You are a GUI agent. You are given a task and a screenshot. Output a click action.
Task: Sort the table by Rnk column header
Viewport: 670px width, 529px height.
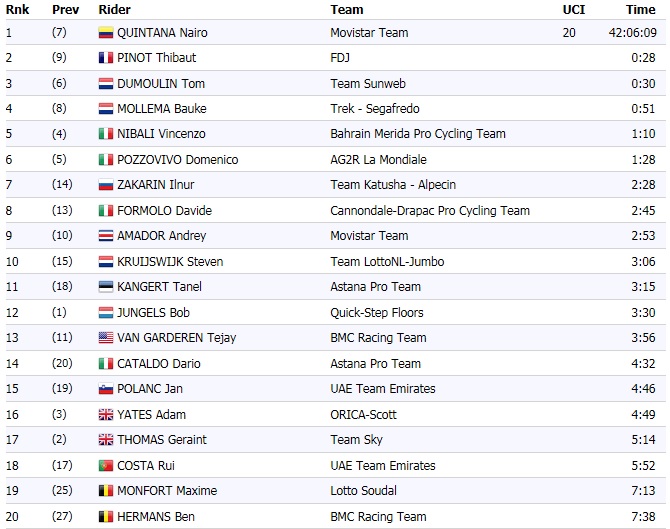(16, 10)
